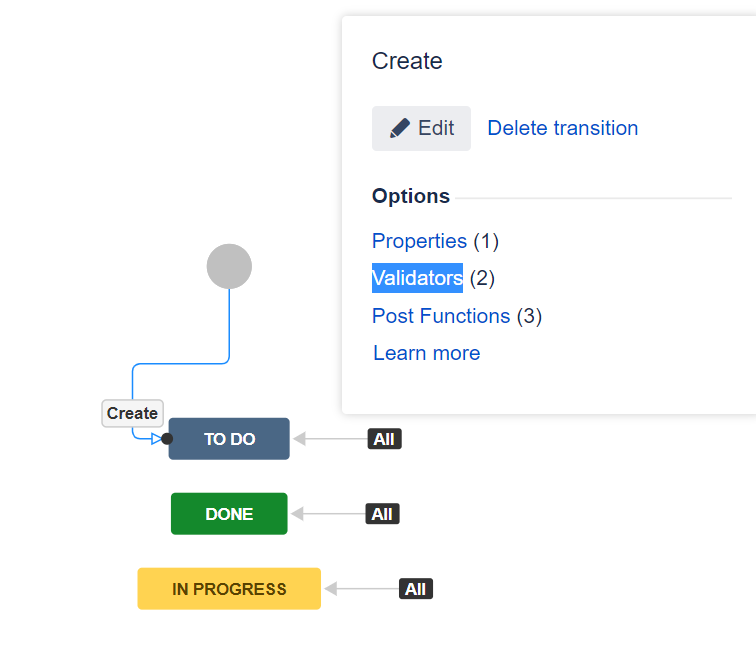Screen dimensions: 756x653
Task: Click the grey arrowhead pointing at DONE
Action: [x=297, y=514]
